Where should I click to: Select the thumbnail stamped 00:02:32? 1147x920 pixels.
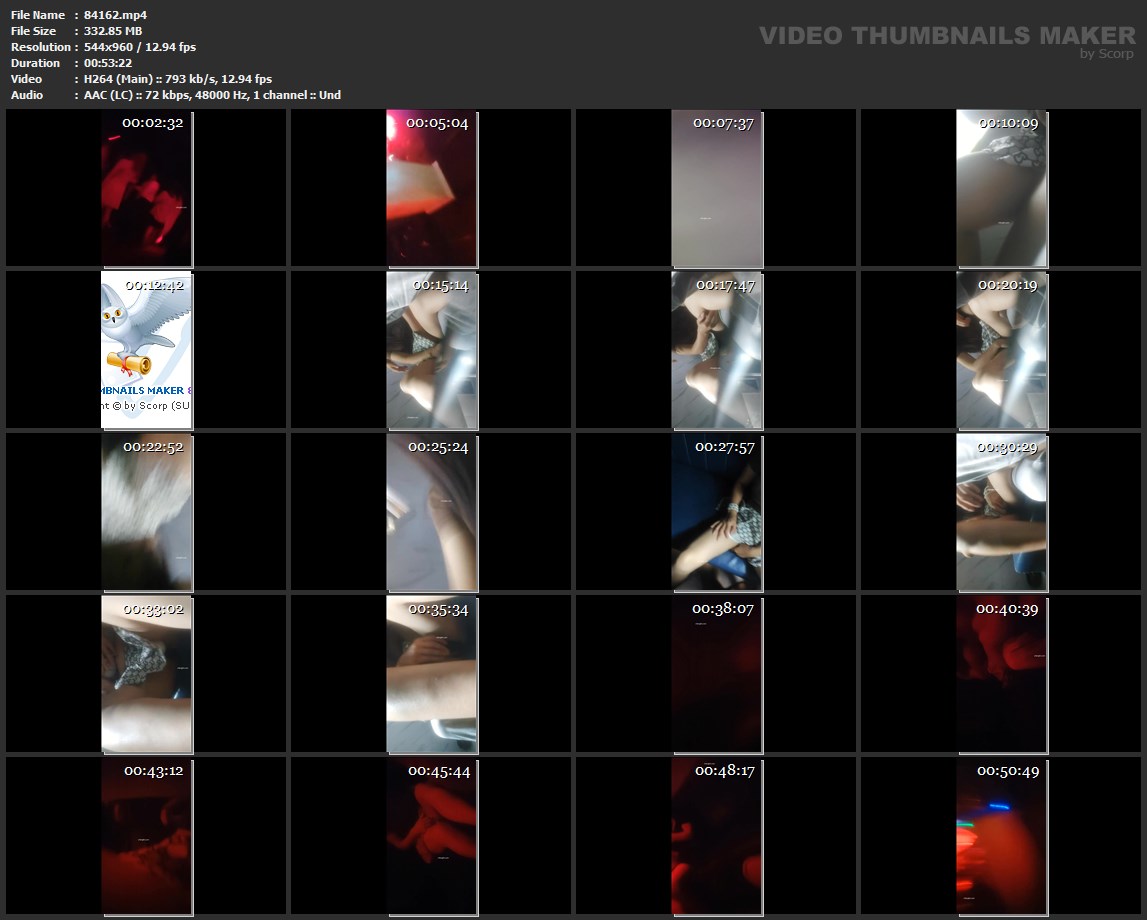tap(146, 188)
